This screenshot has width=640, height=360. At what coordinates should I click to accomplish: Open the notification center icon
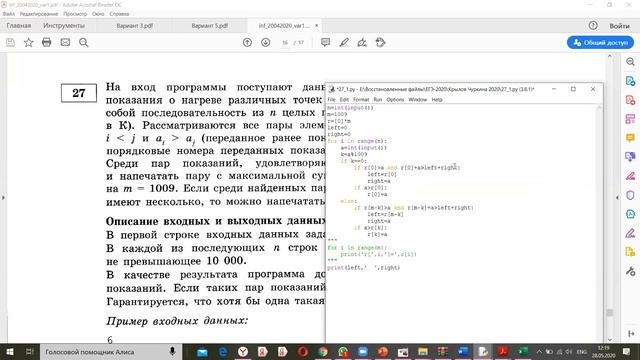(x=626, y=351)
